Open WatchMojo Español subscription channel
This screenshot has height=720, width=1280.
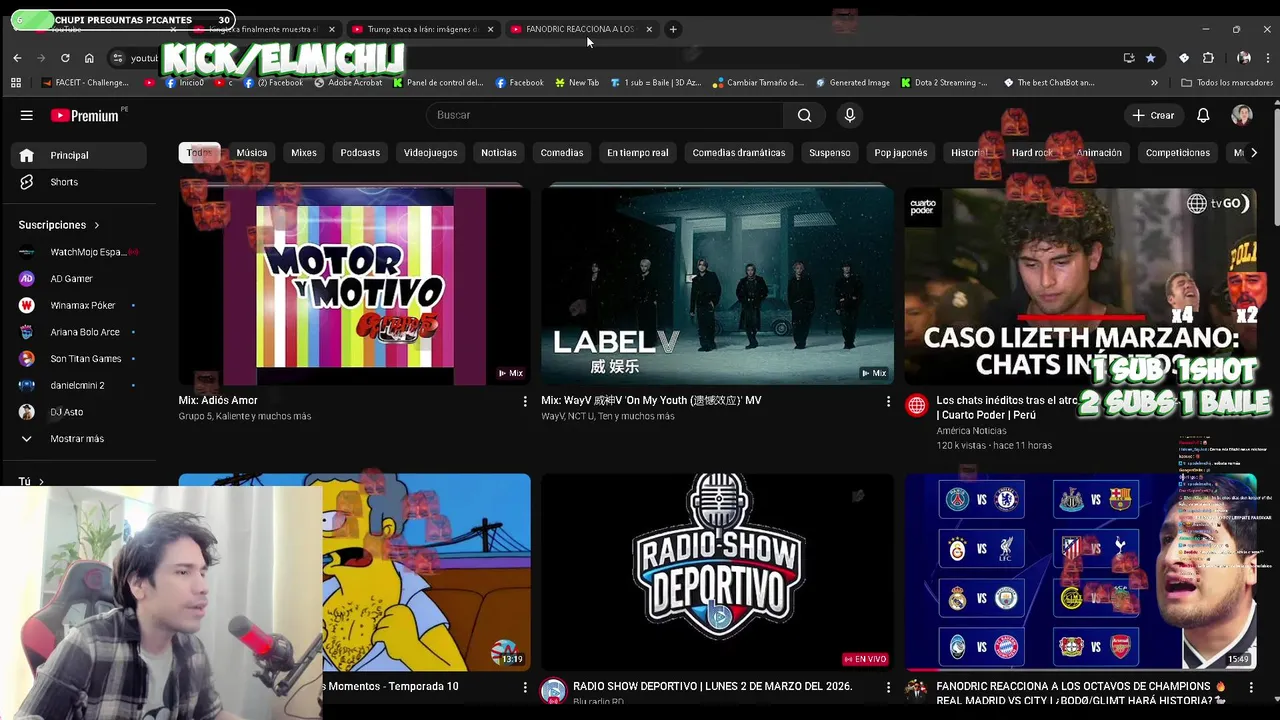tap(78, 252)
